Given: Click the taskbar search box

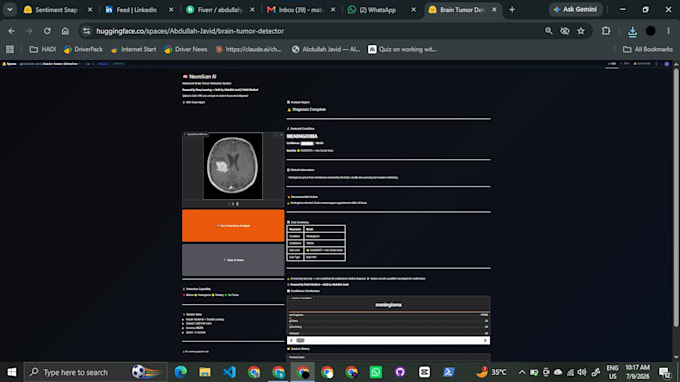Looking at the screenshot, I should point(95,372).
